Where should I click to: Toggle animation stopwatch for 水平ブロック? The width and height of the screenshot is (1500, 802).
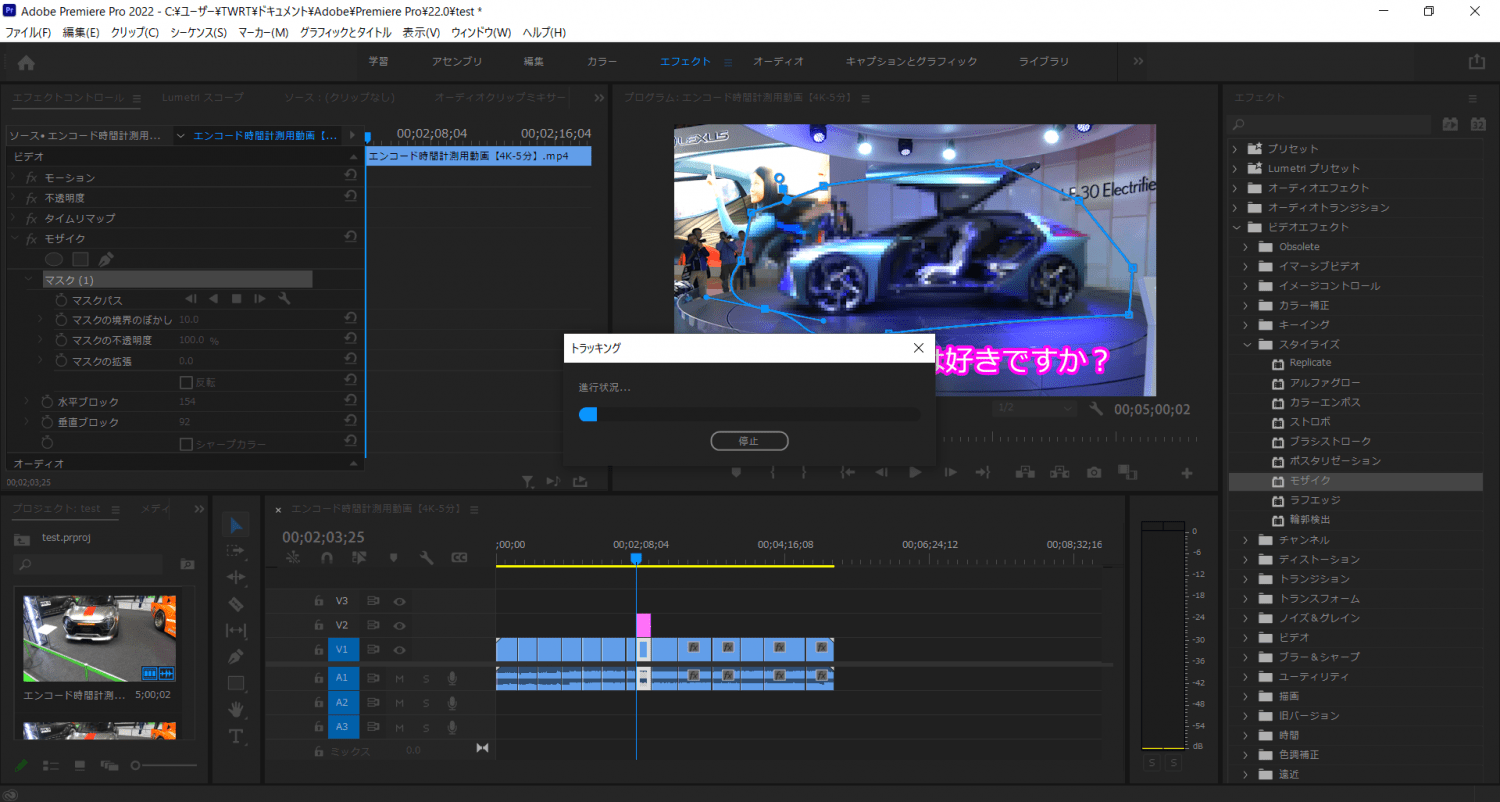pyautogui.click(x=47, y=402)
